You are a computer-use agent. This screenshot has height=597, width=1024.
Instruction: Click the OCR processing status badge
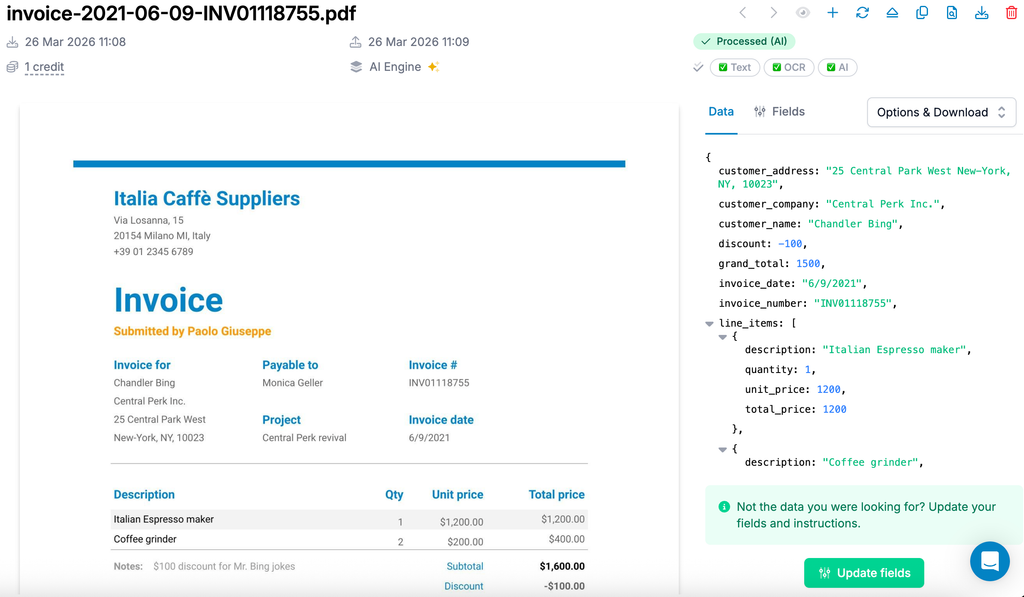[791, 67]
